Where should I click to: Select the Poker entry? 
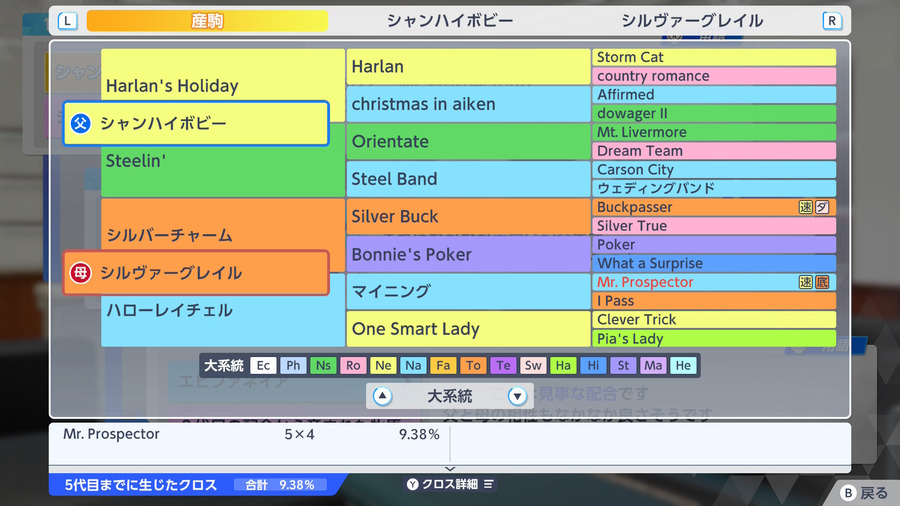click(x=714, y=244)
